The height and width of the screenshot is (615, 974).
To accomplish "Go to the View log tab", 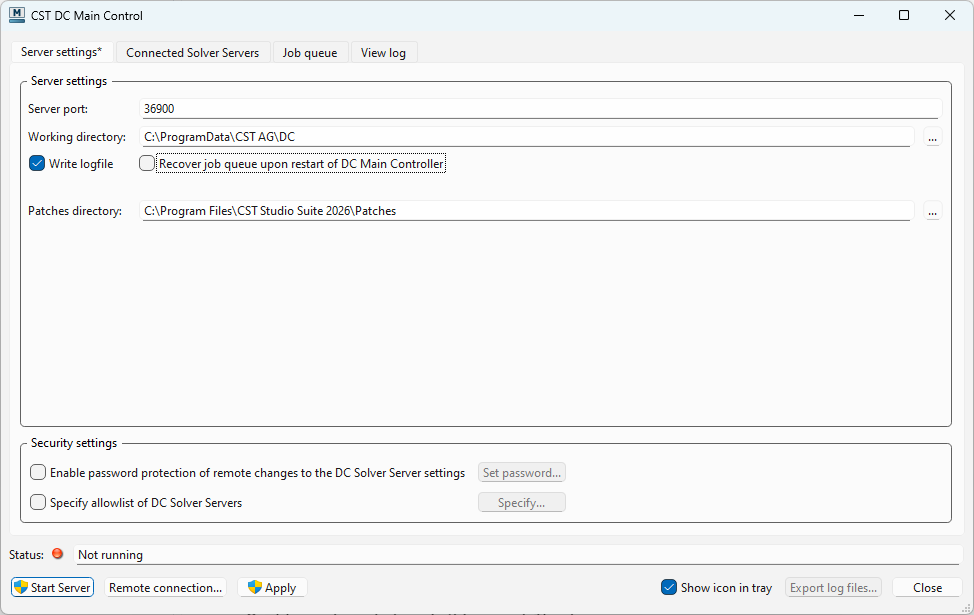I will coord(383,53).
